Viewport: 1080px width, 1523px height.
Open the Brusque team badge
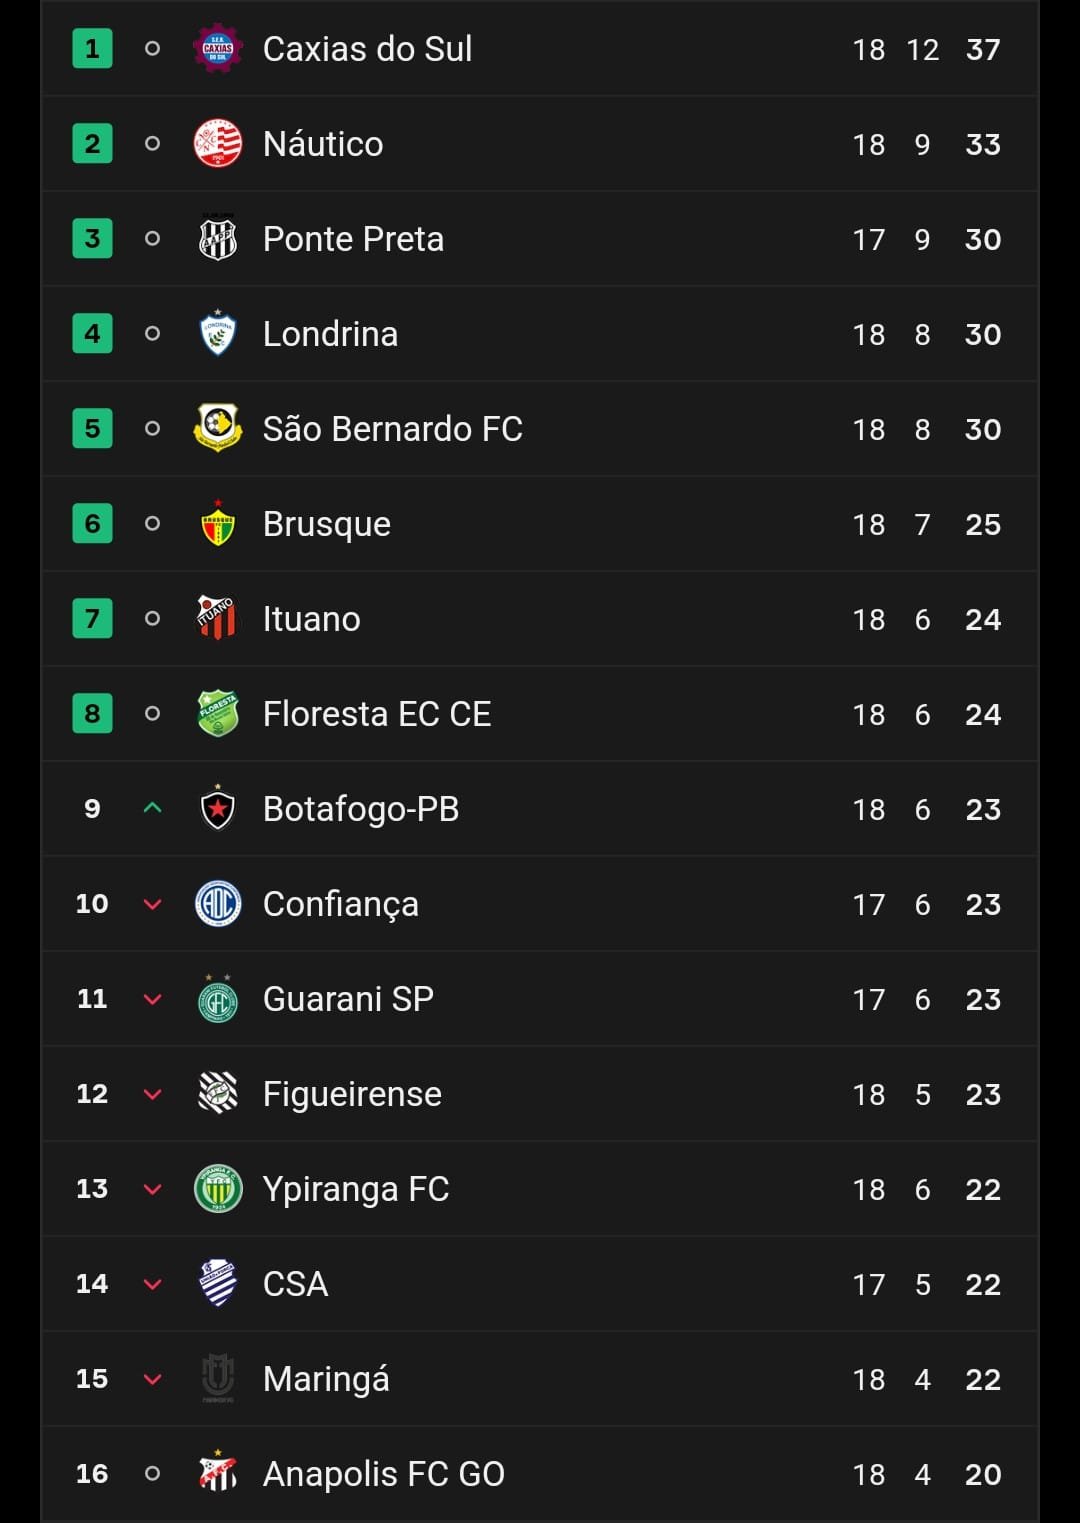click(218, 523)
